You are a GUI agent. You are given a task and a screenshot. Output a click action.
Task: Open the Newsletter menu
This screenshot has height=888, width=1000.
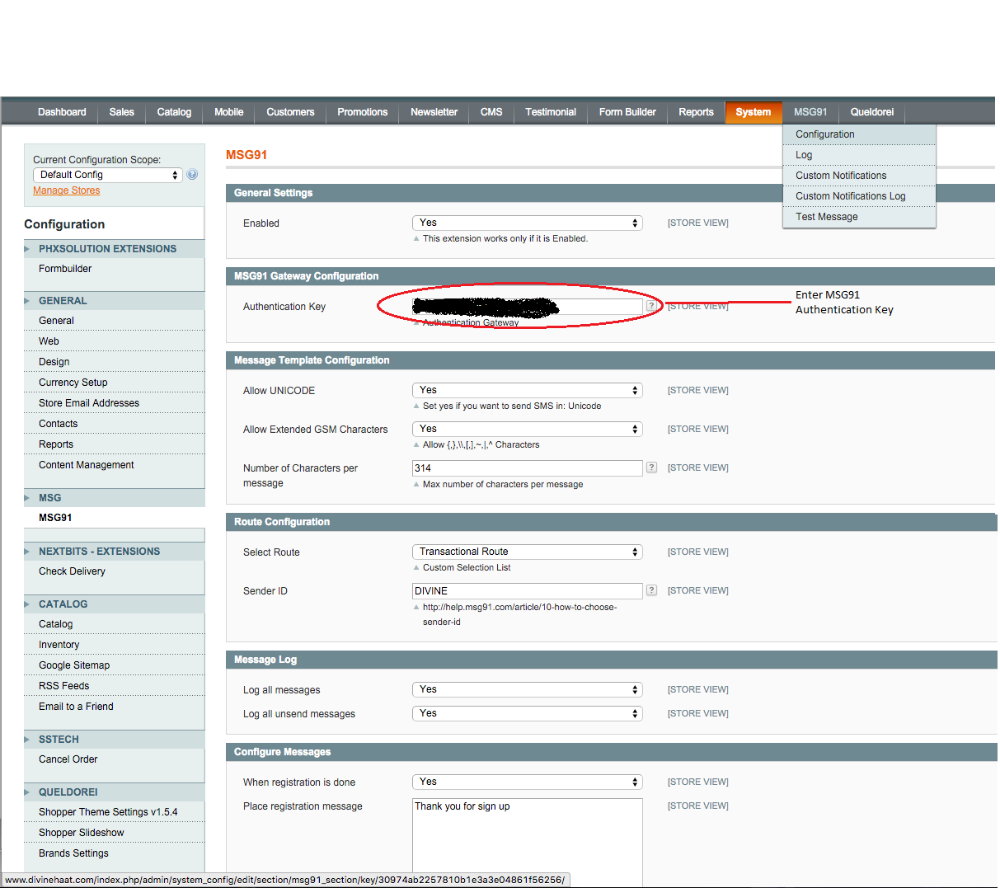point(434,112)
